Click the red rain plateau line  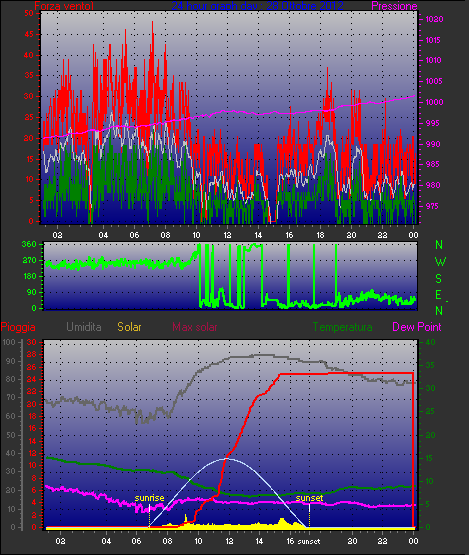(346, 373)
